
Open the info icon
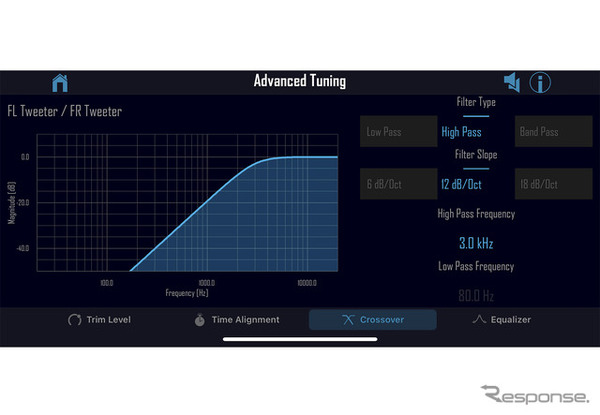point(540,83)
